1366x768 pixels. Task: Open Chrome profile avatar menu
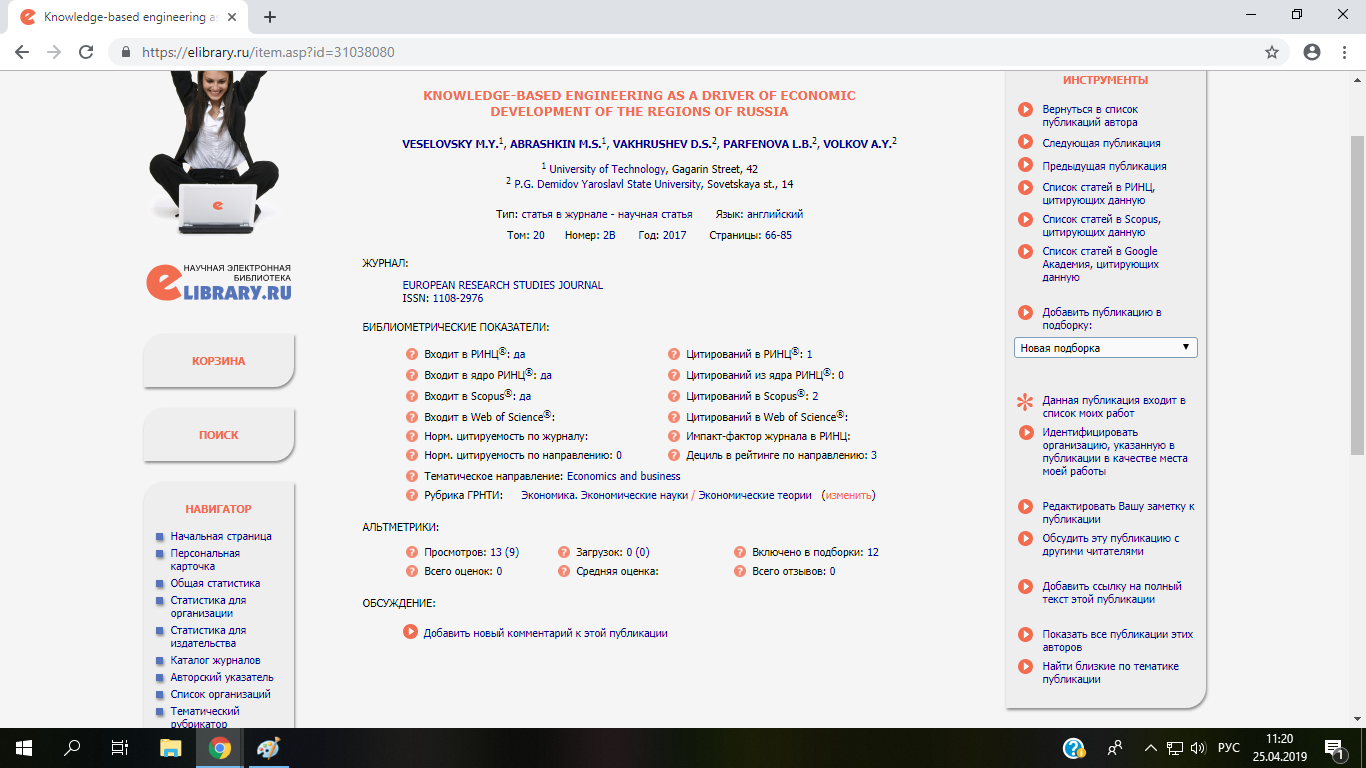point(1312,52)
